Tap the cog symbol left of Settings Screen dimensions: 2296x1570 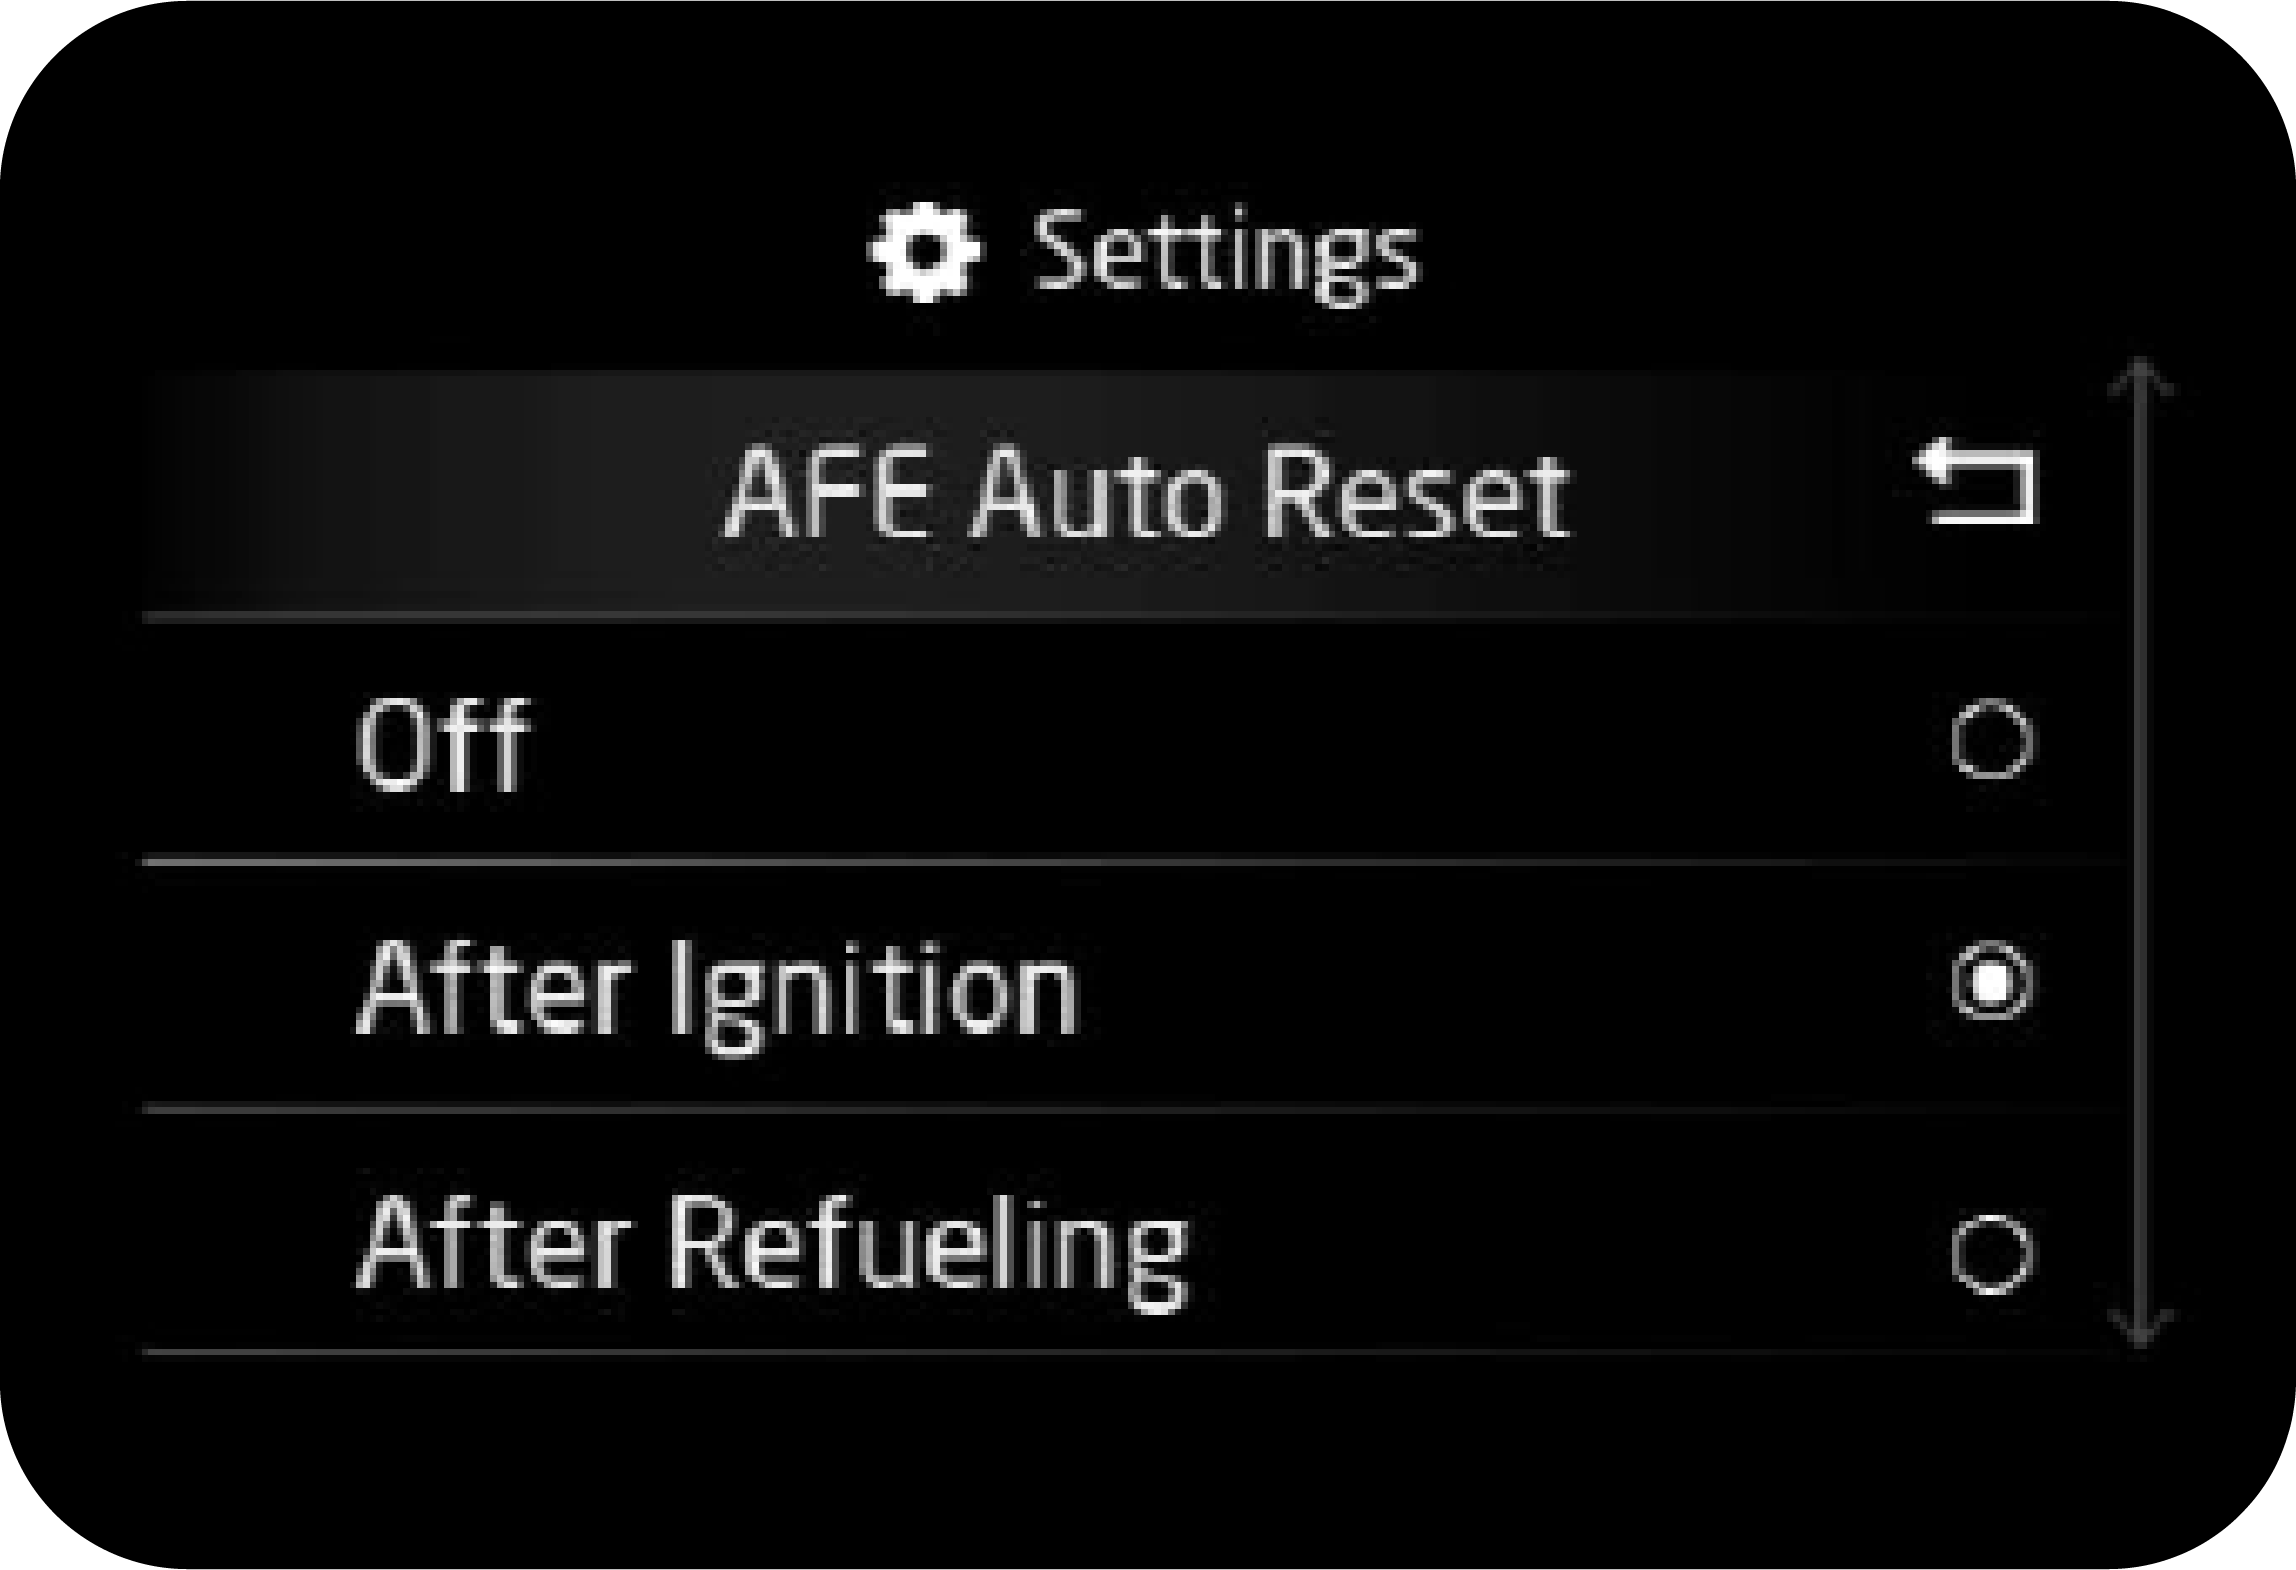[924, 250]
